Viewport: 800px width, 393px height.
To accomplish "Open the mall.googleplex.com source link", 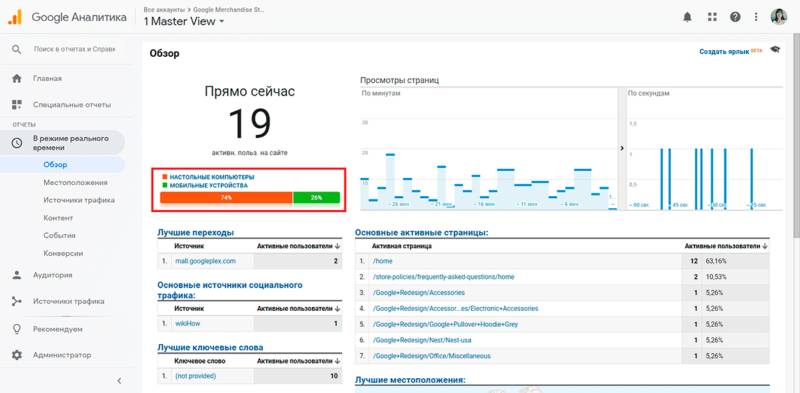I will [x=205, y=261].
